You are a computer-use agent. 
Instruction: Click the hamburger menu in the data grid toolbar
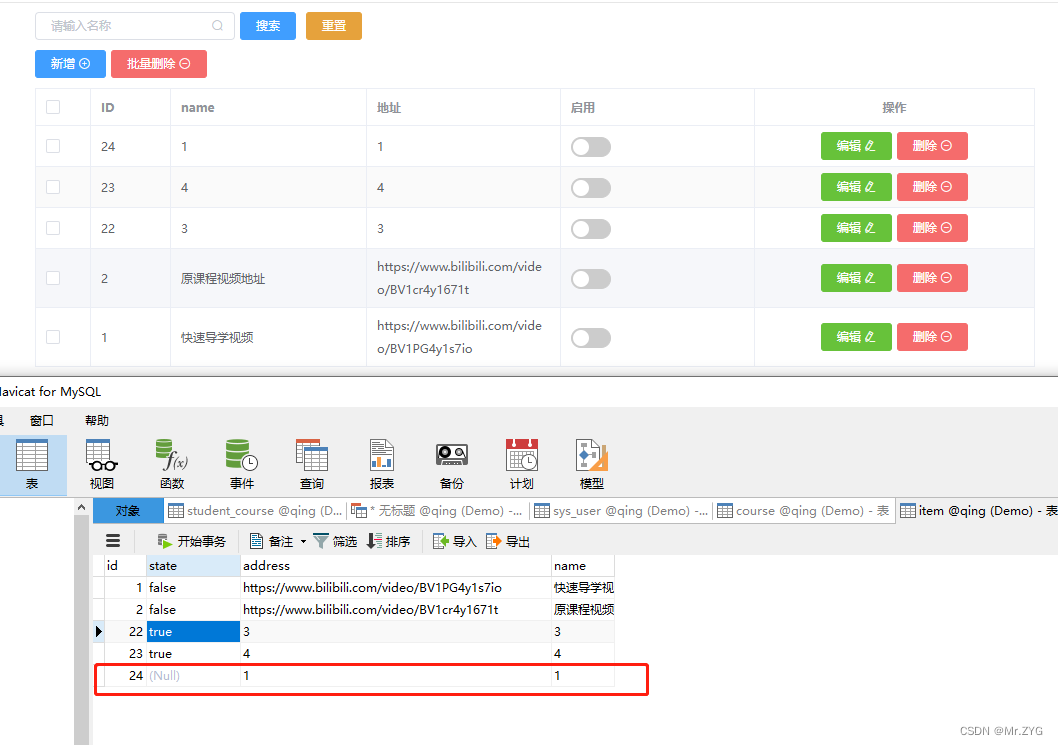[x=113, y=540]
